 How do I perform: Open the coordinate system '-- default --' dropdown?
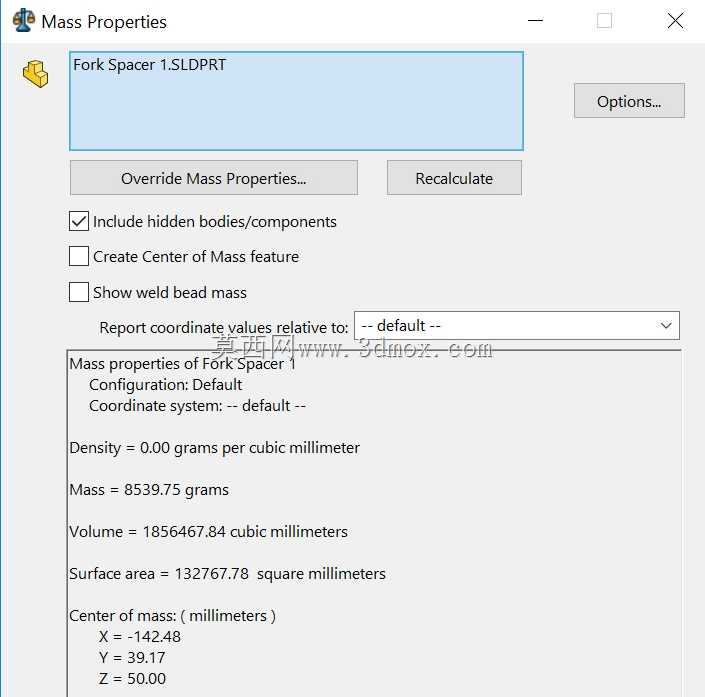(517, 326)
